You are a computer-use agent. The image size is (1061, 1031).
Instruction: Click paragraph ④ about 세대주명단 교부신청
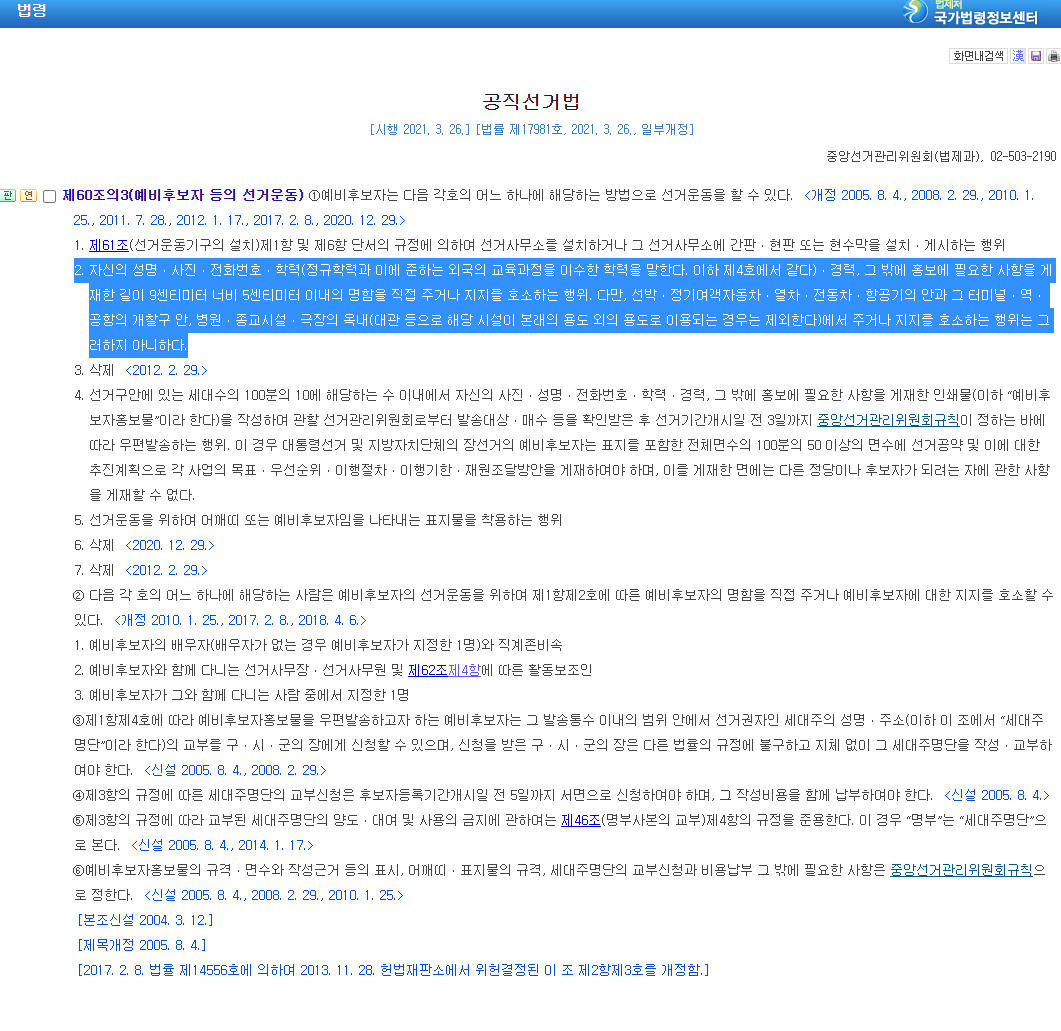562,796
